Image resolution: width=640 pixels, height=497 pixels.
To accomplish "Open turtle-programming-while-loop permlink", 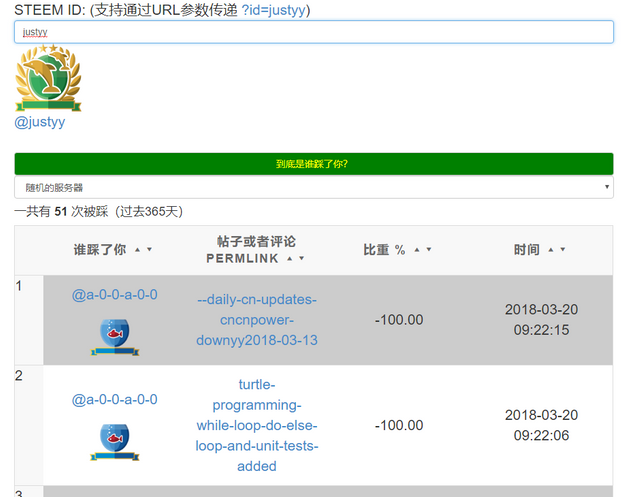I will [257, 425].
